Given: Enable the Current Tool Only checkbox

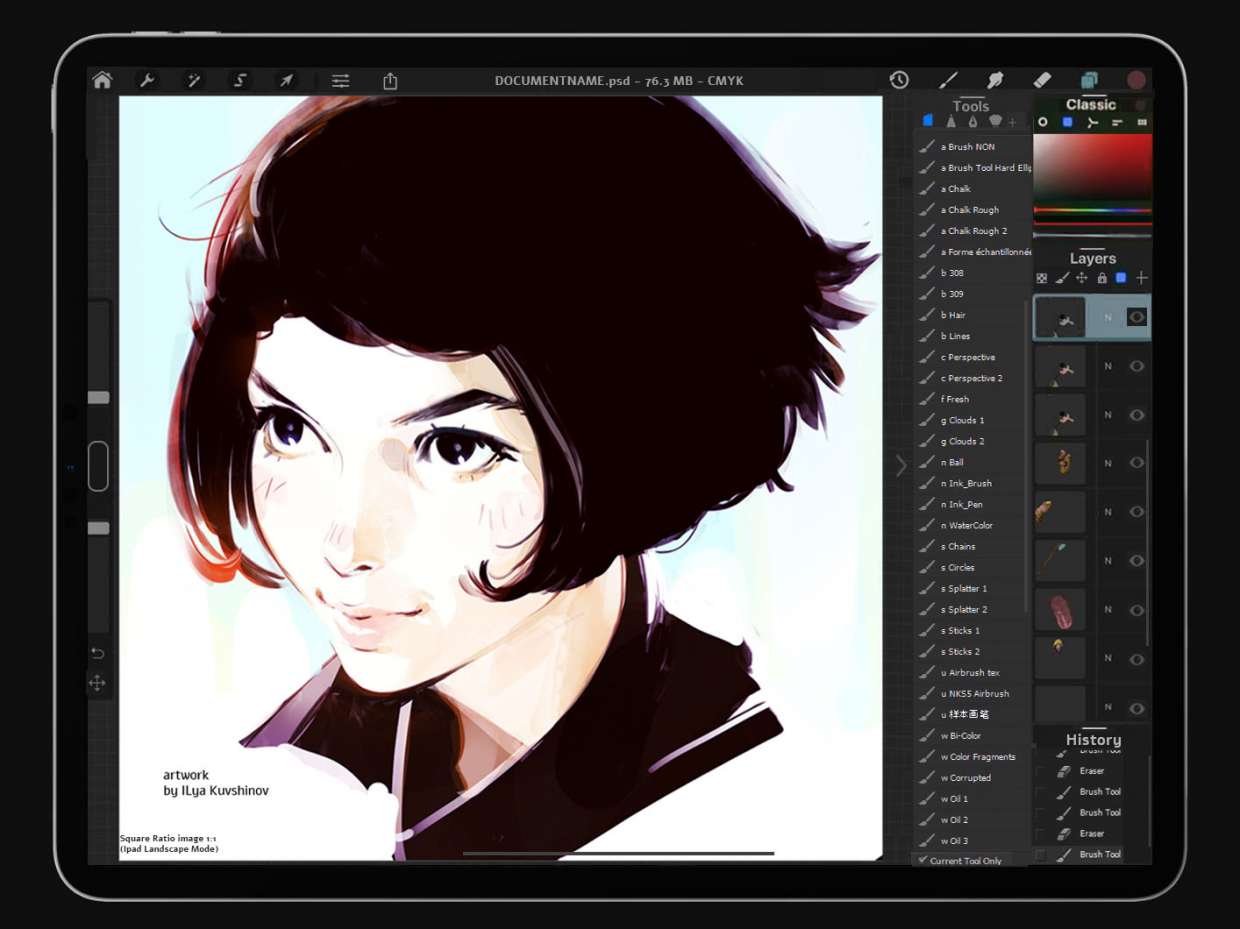Looking at the screenshot, I should point(922,860).
